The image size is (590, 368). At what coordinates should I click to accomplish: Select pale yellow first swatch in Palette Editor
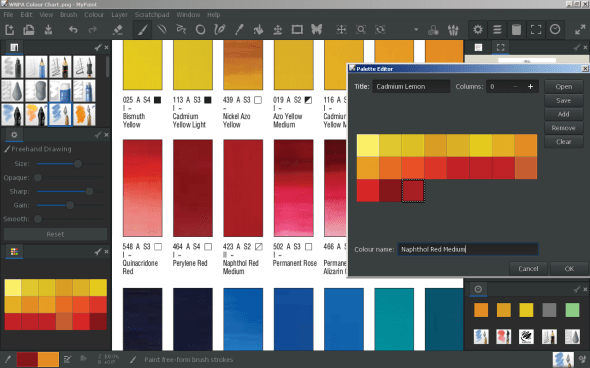pyautogui.click(x=368, y=145)
